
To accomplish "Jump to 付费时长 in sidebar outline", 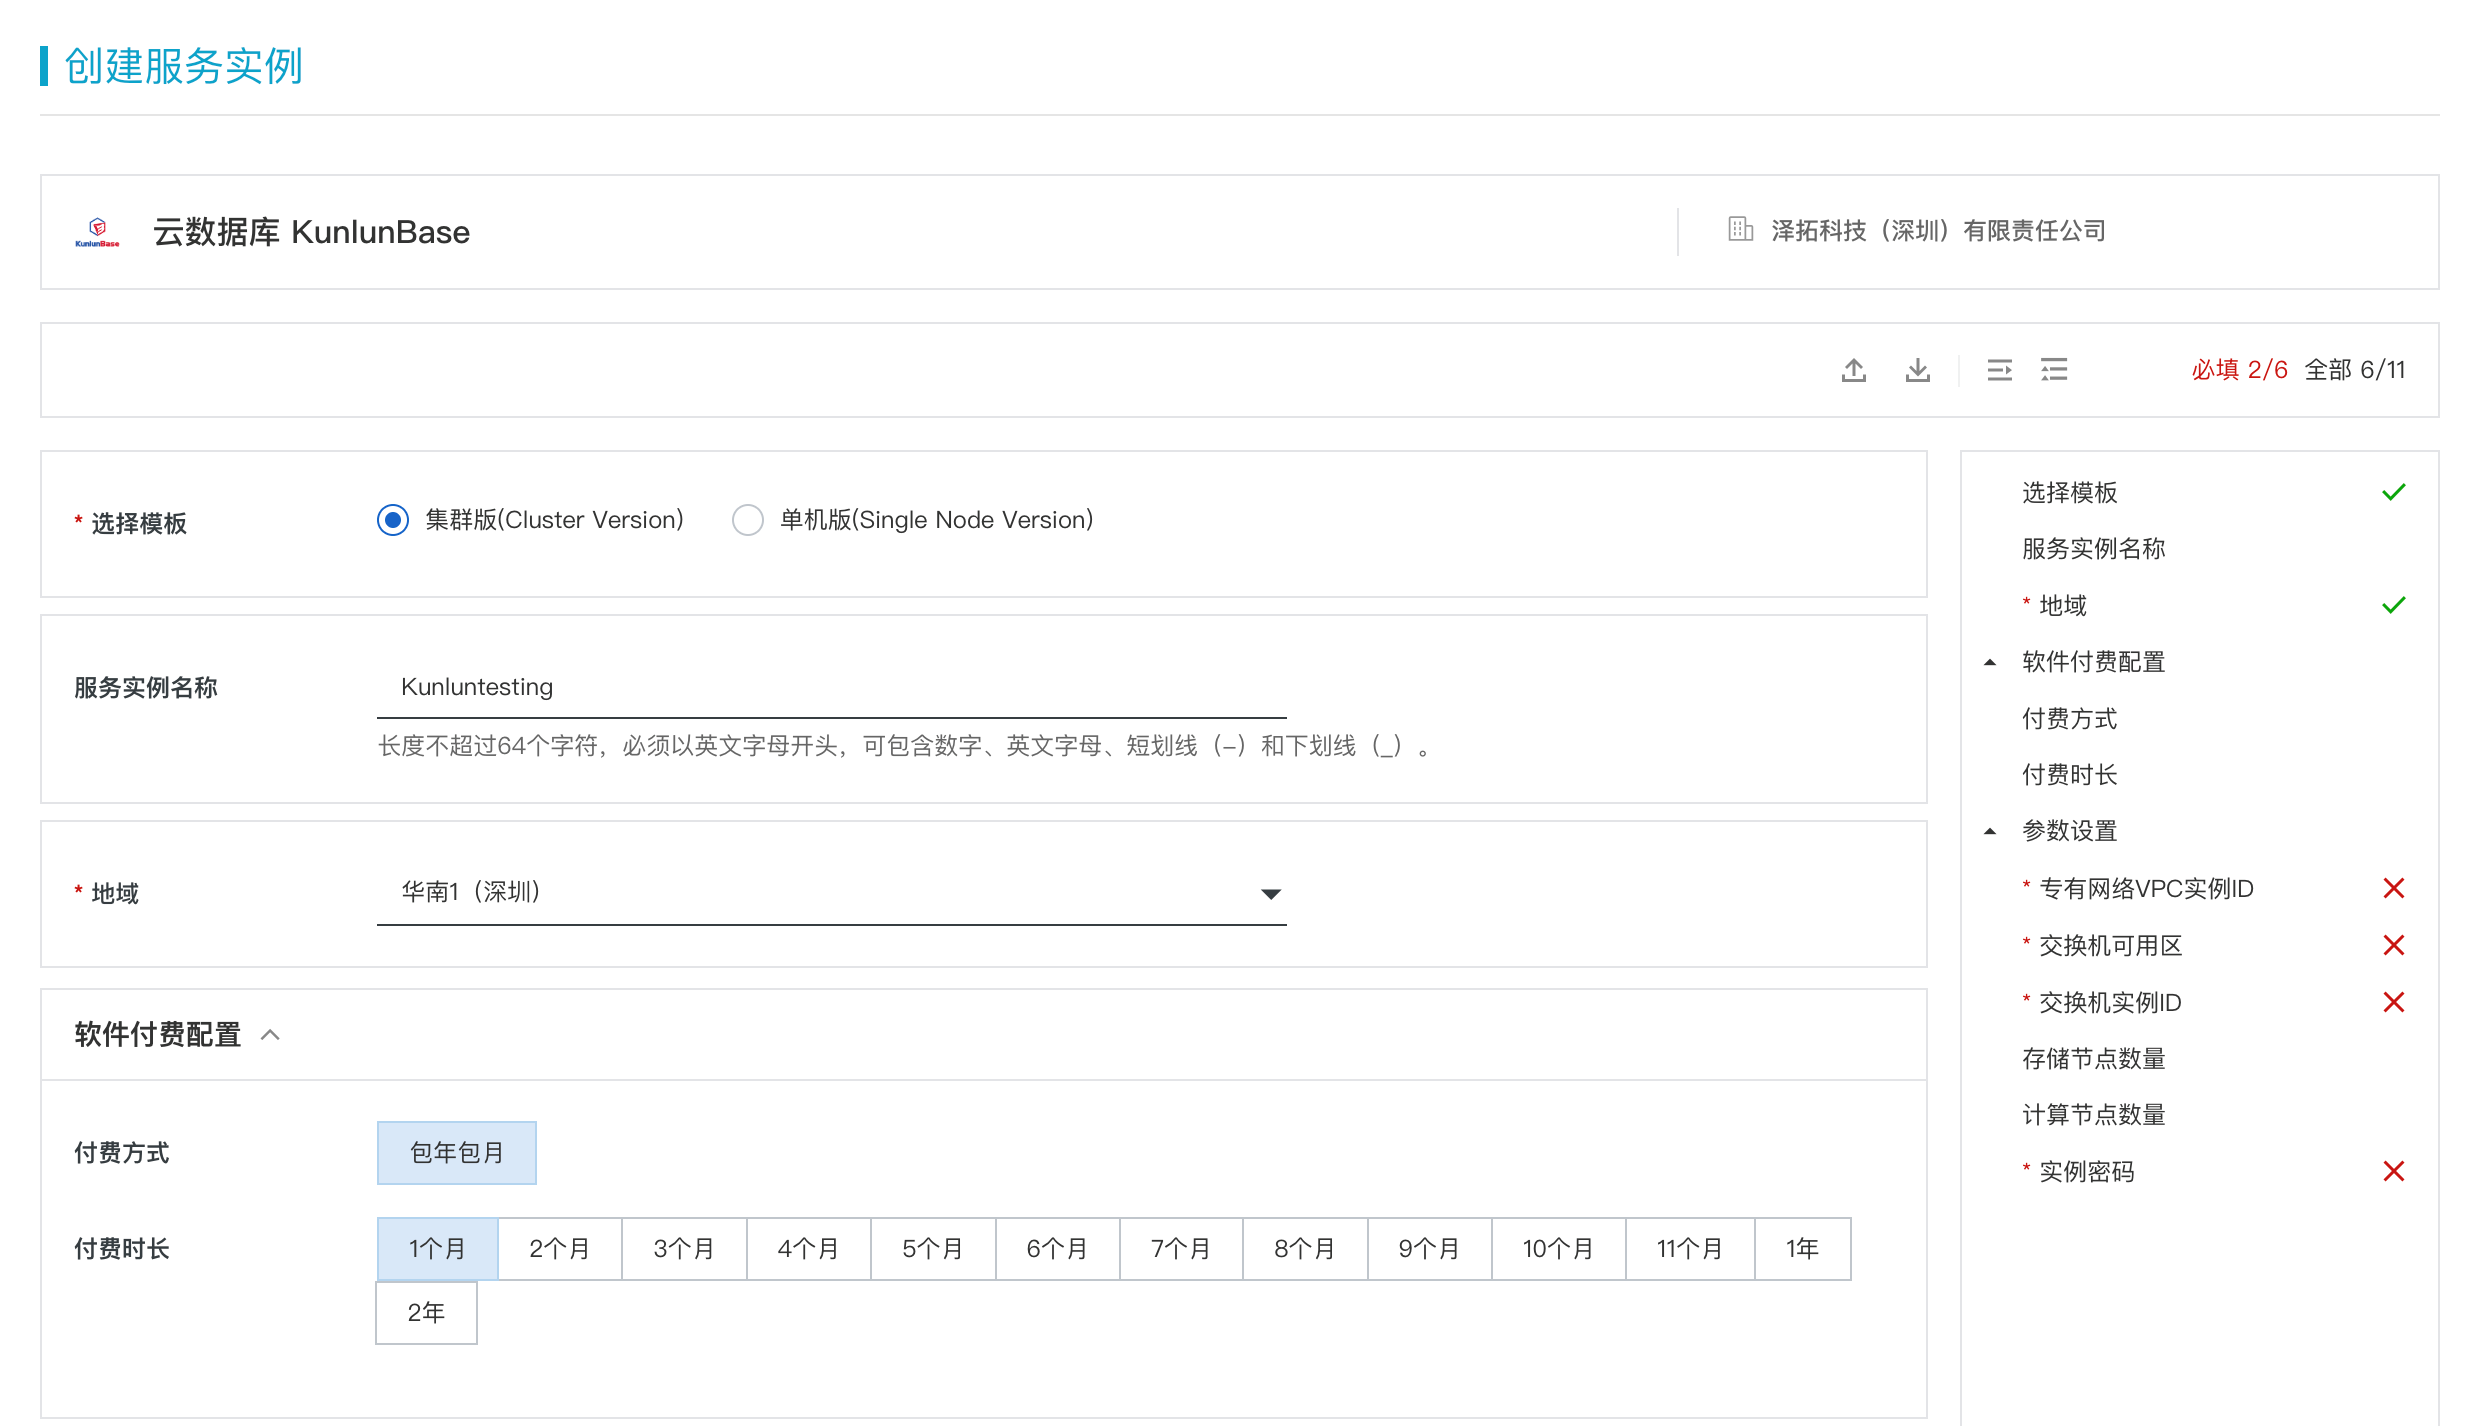I will [x=2070, y=775].
